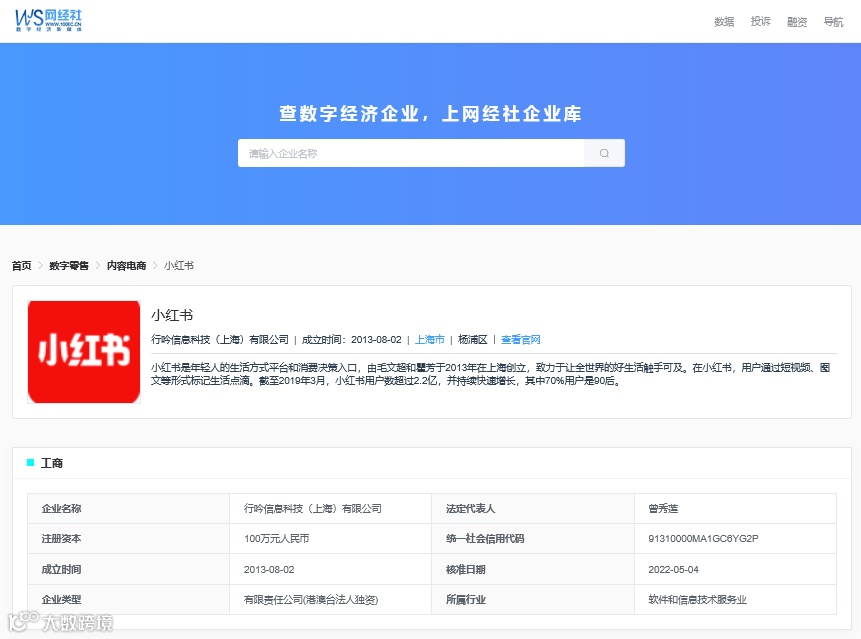The height and width of the screenshot is (639, 861).
Task: Click the search magnifier icon
Action: pos(604,153)
